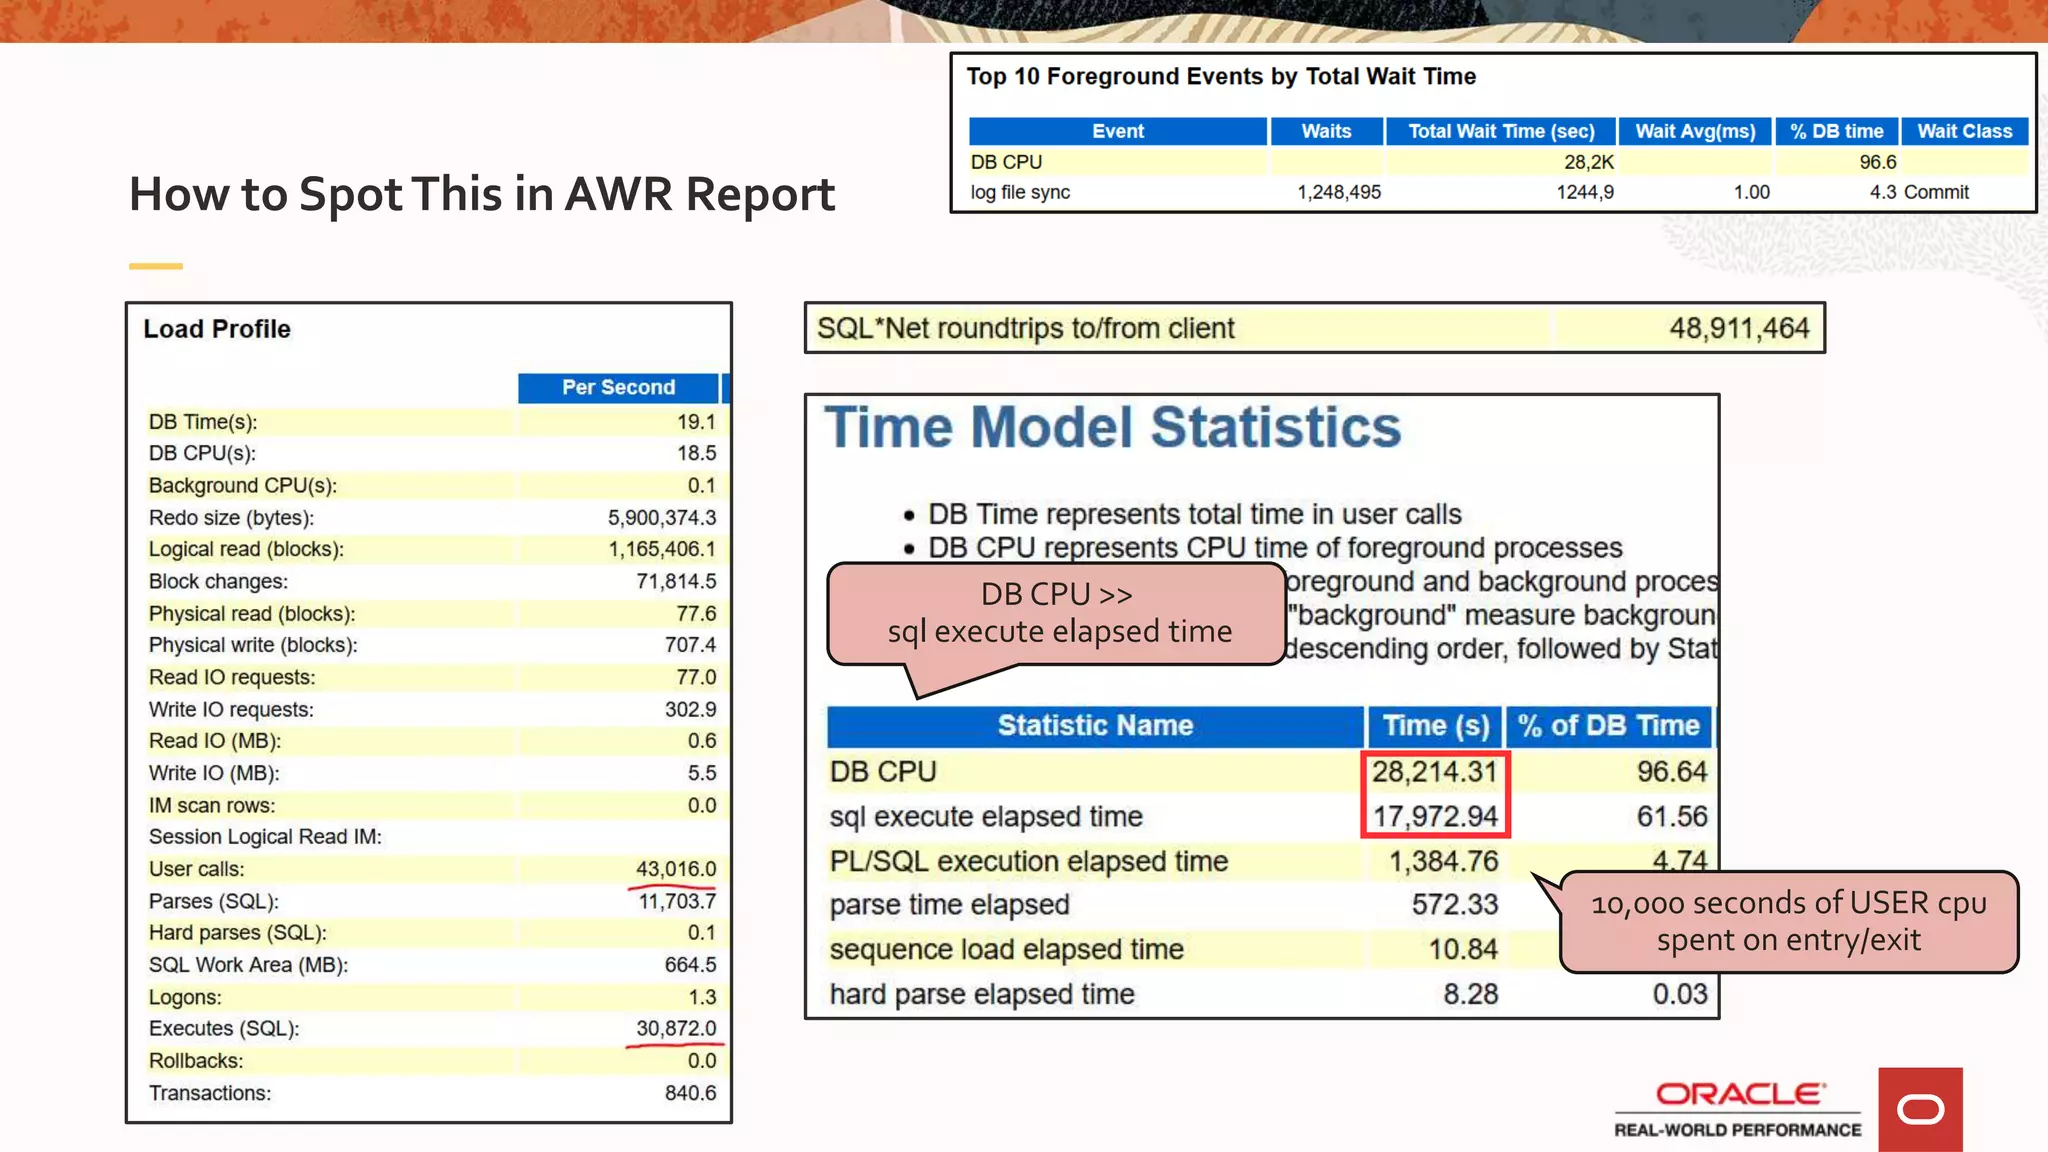The image size is (2048, 1152).
Task: Select SQL Work Area value 664.5
Action: (690, 965)
